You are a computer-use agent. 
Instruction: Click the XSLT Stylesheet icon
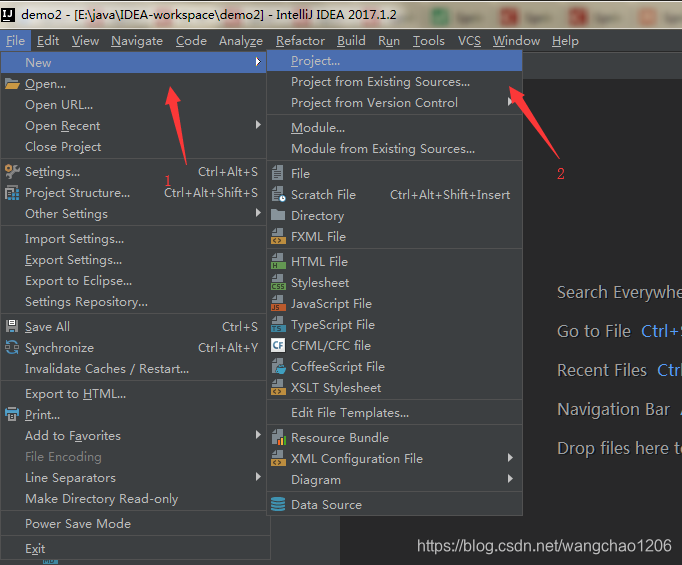coord(278,387)
